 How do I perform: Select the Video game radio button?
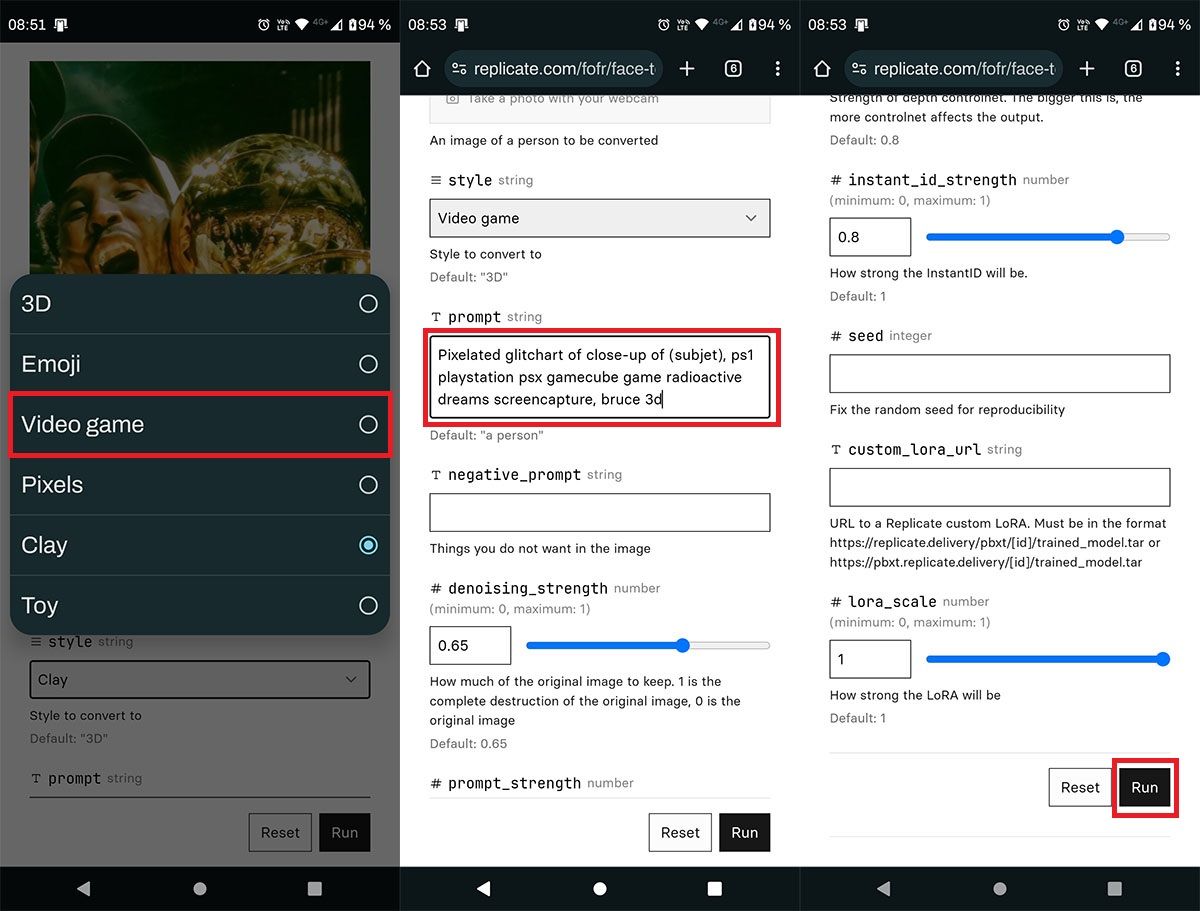(368, 424)
